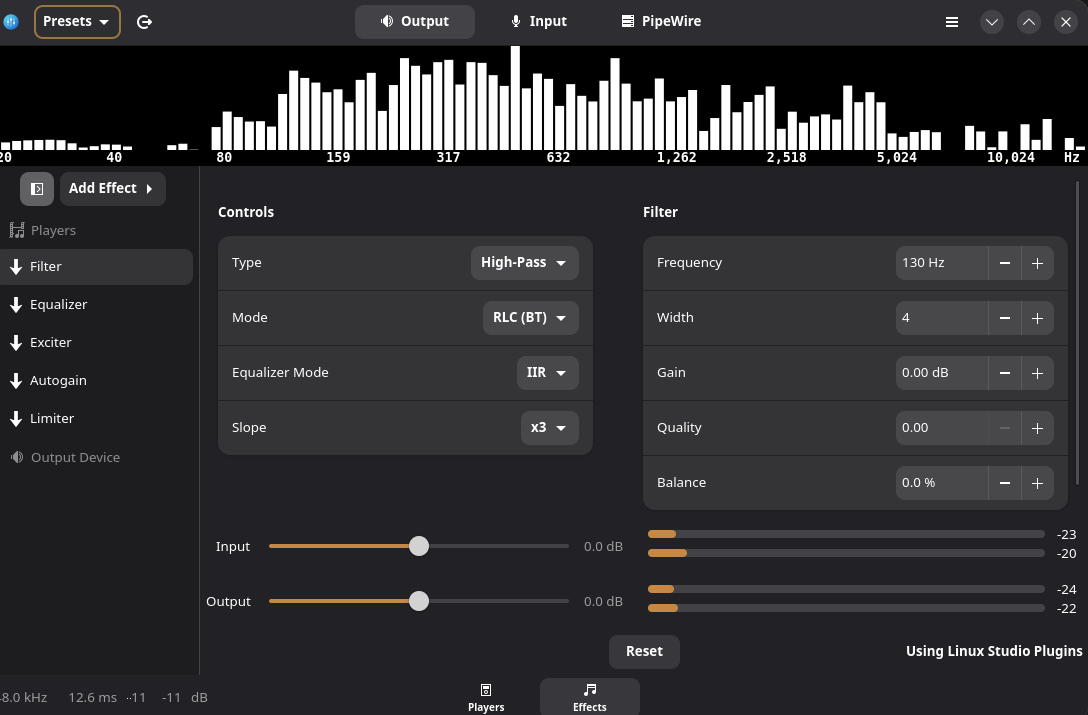Open the Add Effect menu

[x=112, y=189]
